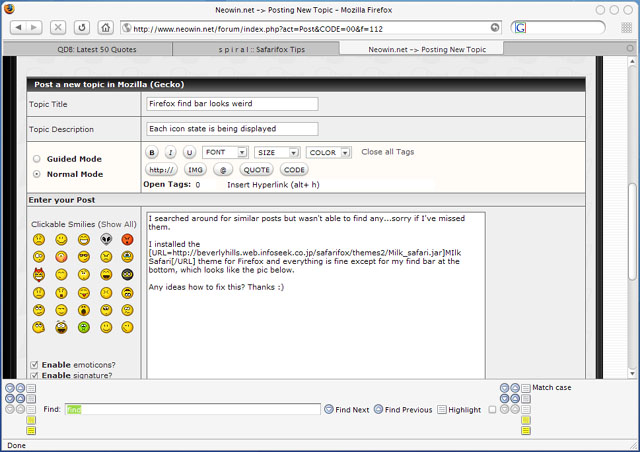Open the SIZE dropdown
Image resolution: width=640 pixels, height=452 pixels.
click(x=277, y=152)
